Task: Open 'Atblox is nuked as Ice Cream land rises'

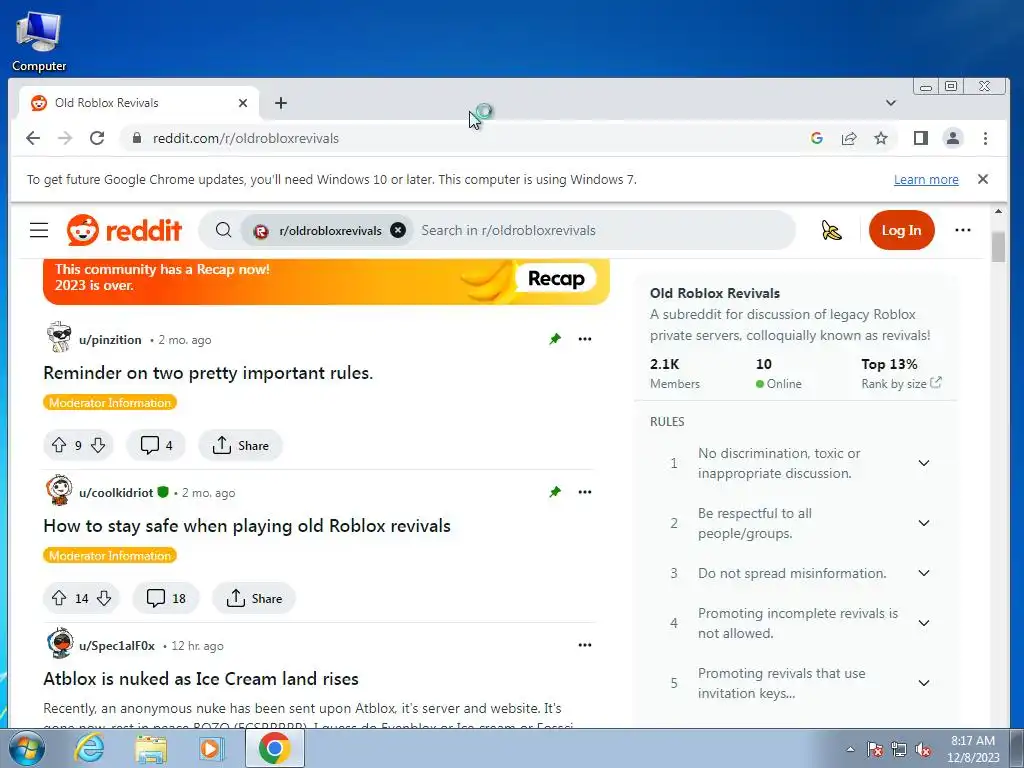Action: 200,679
